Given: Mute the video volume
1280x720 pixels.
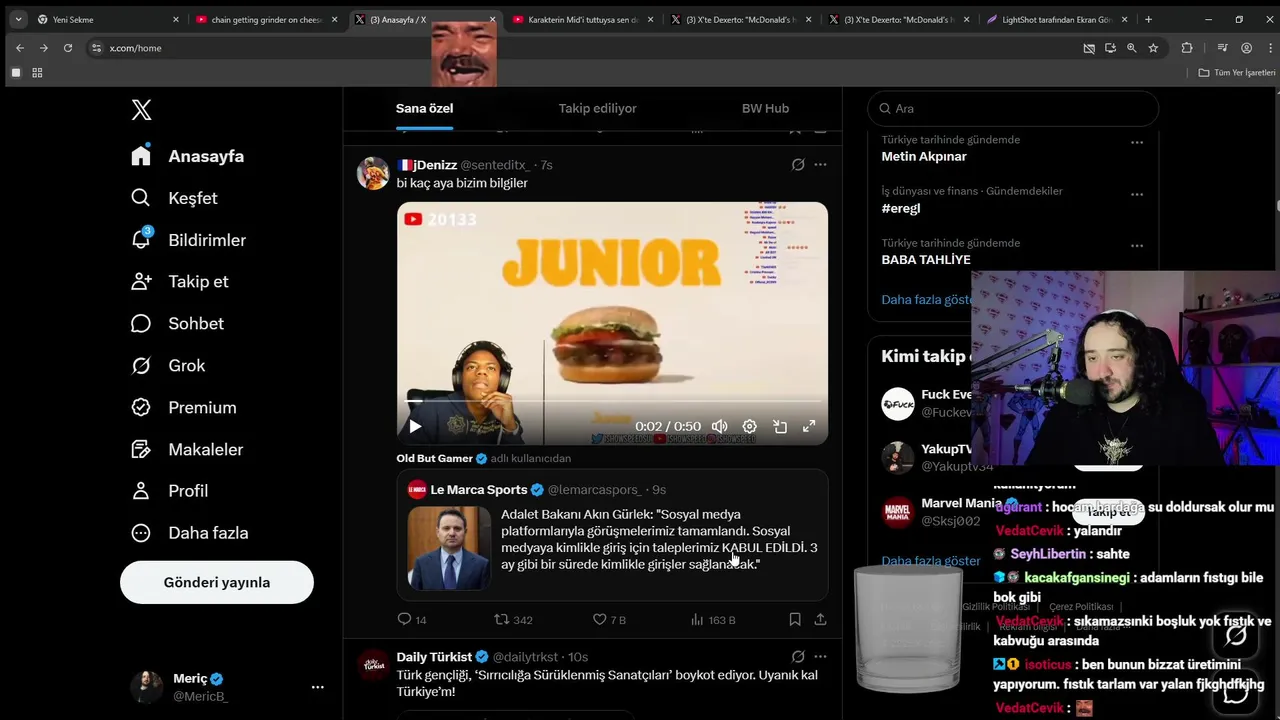Looking at the screenshot, I should click(x=719, y=426).
